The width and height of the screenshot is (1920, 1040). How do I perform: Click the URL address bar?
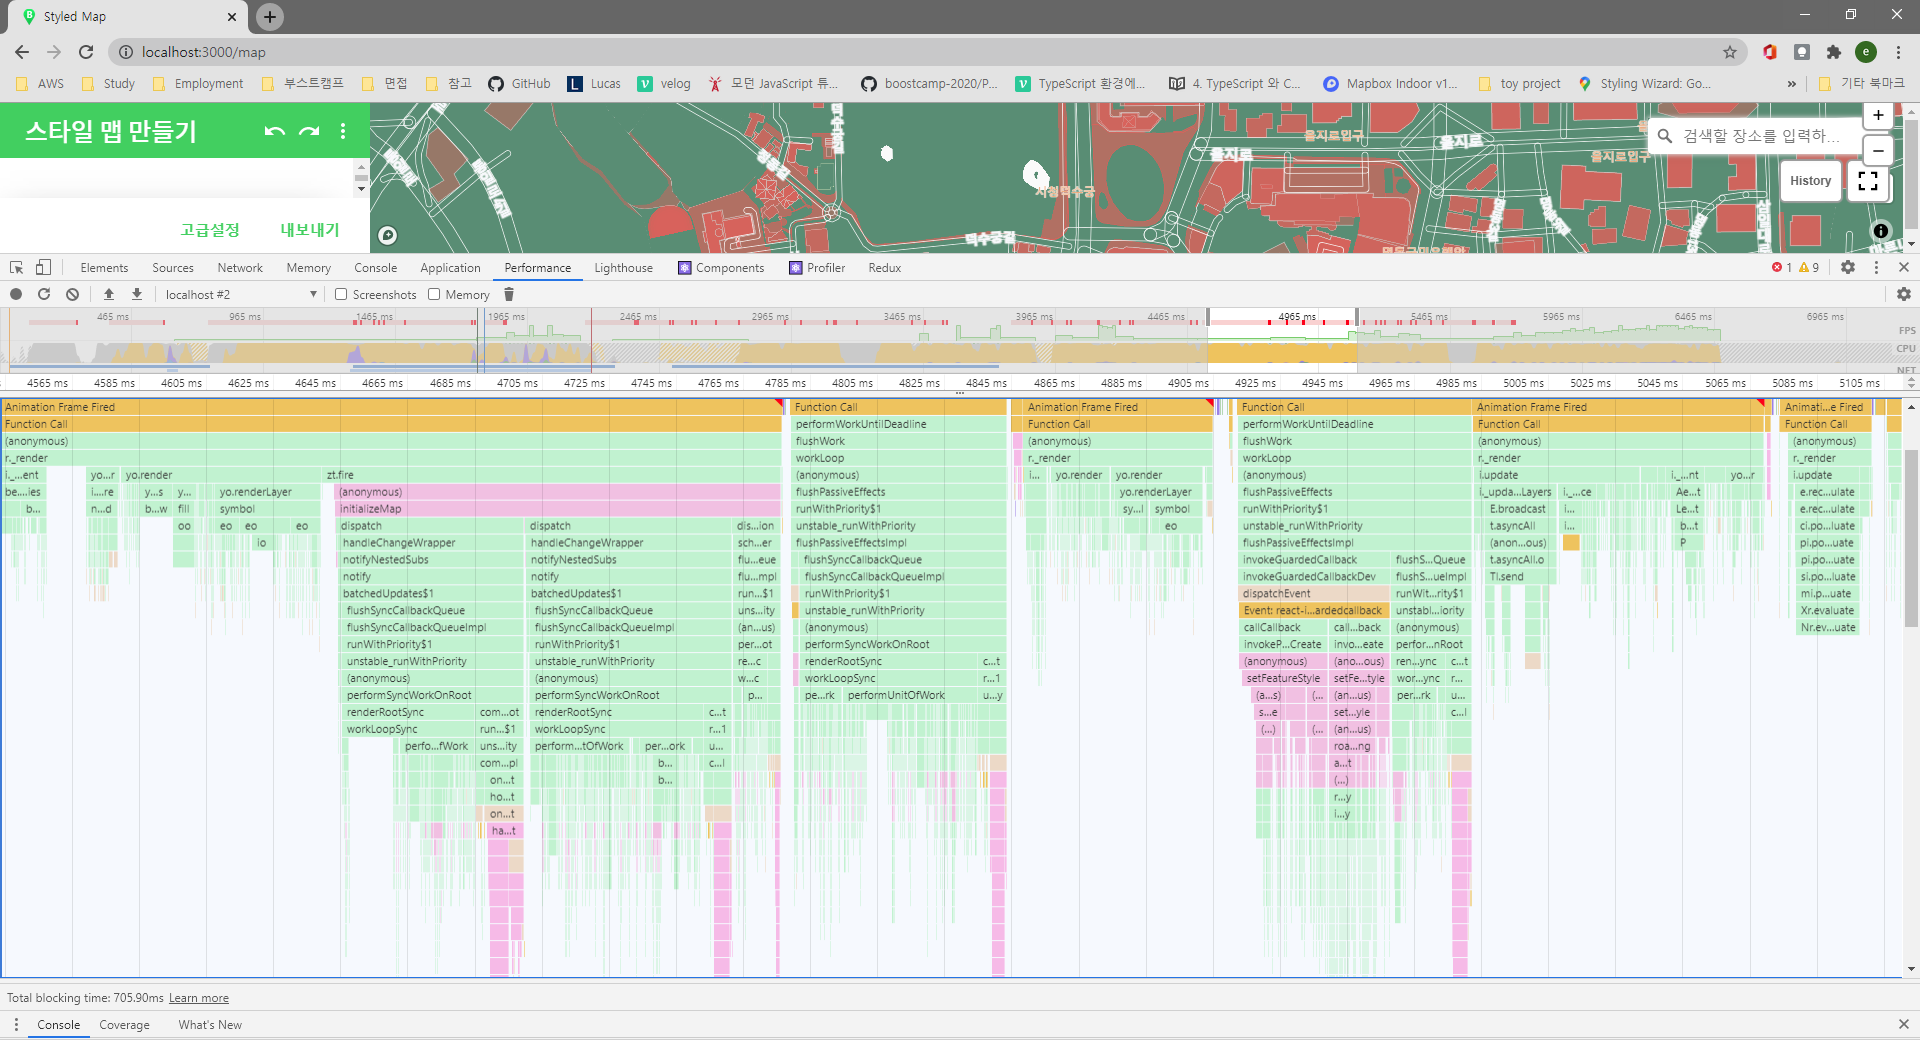920,52
